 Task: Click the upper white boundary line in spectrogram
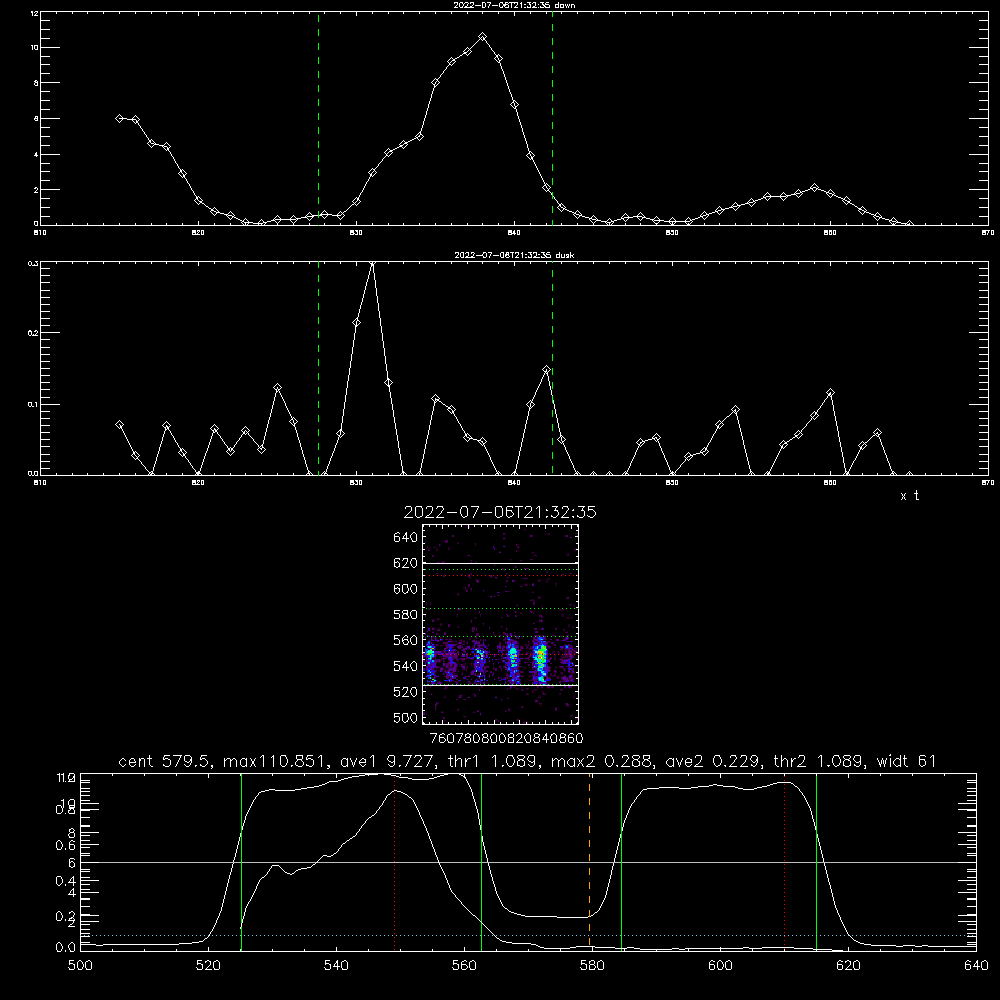click(x=501, y=564)
